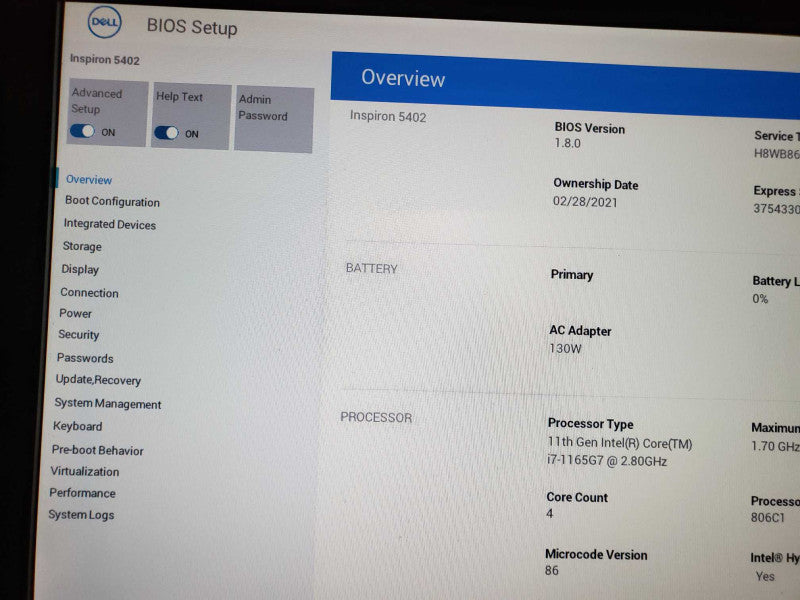Viewport: 800px width, 600px height.
Task: Click BIOS Version value 1.8.0
Action: point(567,143)
